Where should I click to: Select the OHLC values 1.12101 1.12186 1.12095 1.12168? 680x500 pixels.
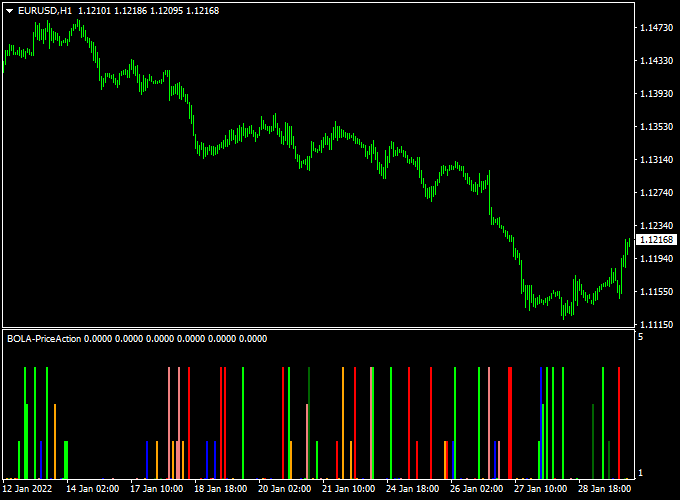pos(149,11)
